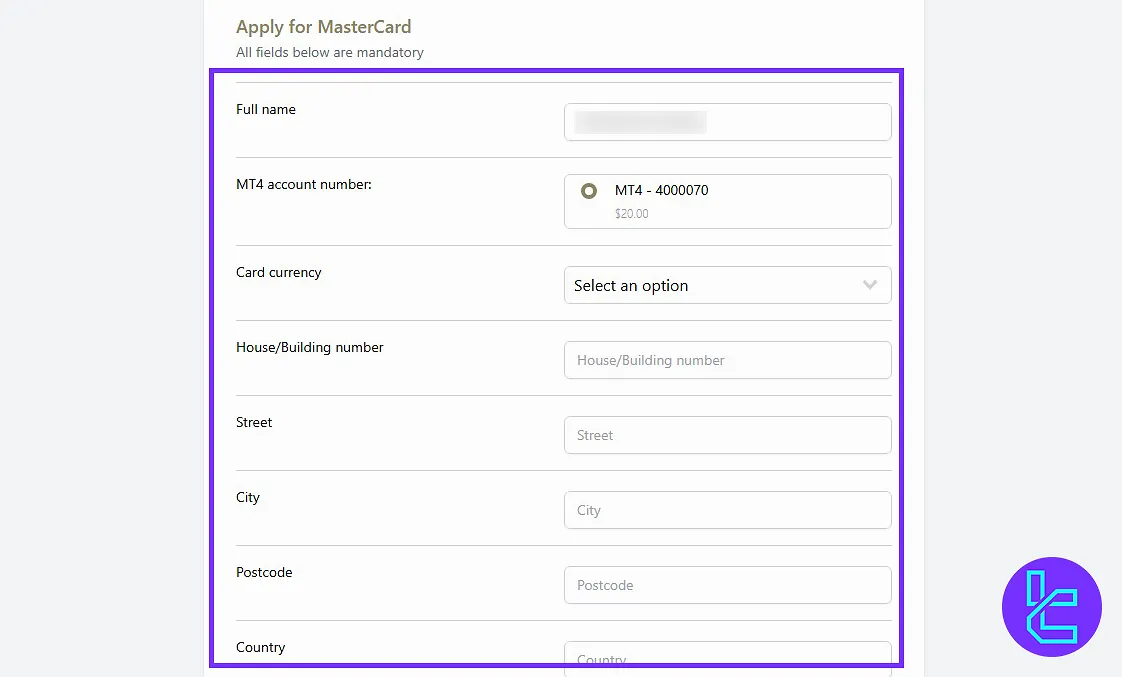The height and width of the screenshot is (677, 1122).
Task: Click the purple logo icon in corner
Action: click(x=1051, y=607)
